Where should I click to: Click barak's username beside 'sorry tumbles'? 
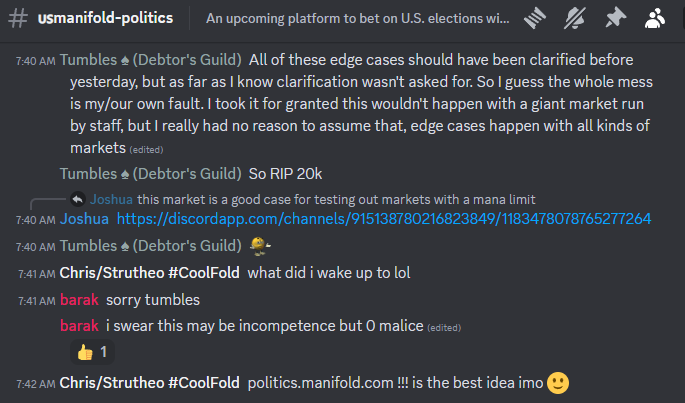tap(79, 299)
